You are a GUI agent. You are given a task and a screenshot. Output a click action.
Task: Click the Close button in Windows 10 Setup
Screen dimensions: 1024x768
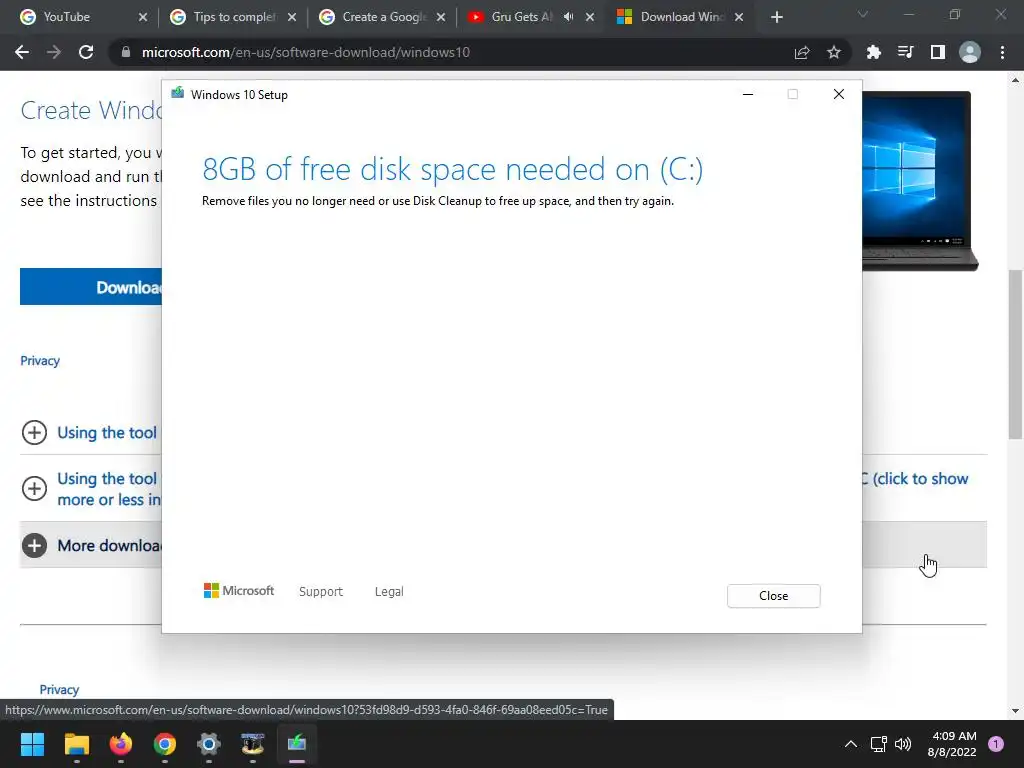(x=773, y=596)
